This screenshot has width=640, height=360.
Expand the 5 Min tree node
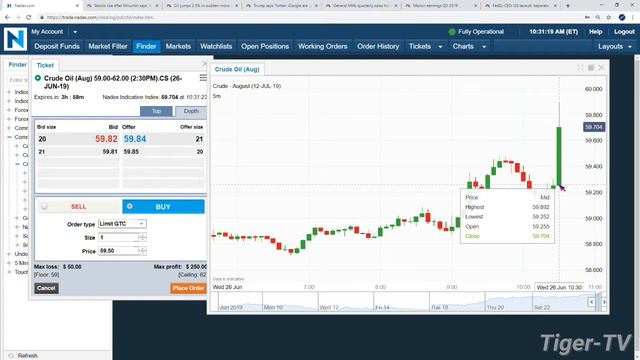click(x=9, y=263)
